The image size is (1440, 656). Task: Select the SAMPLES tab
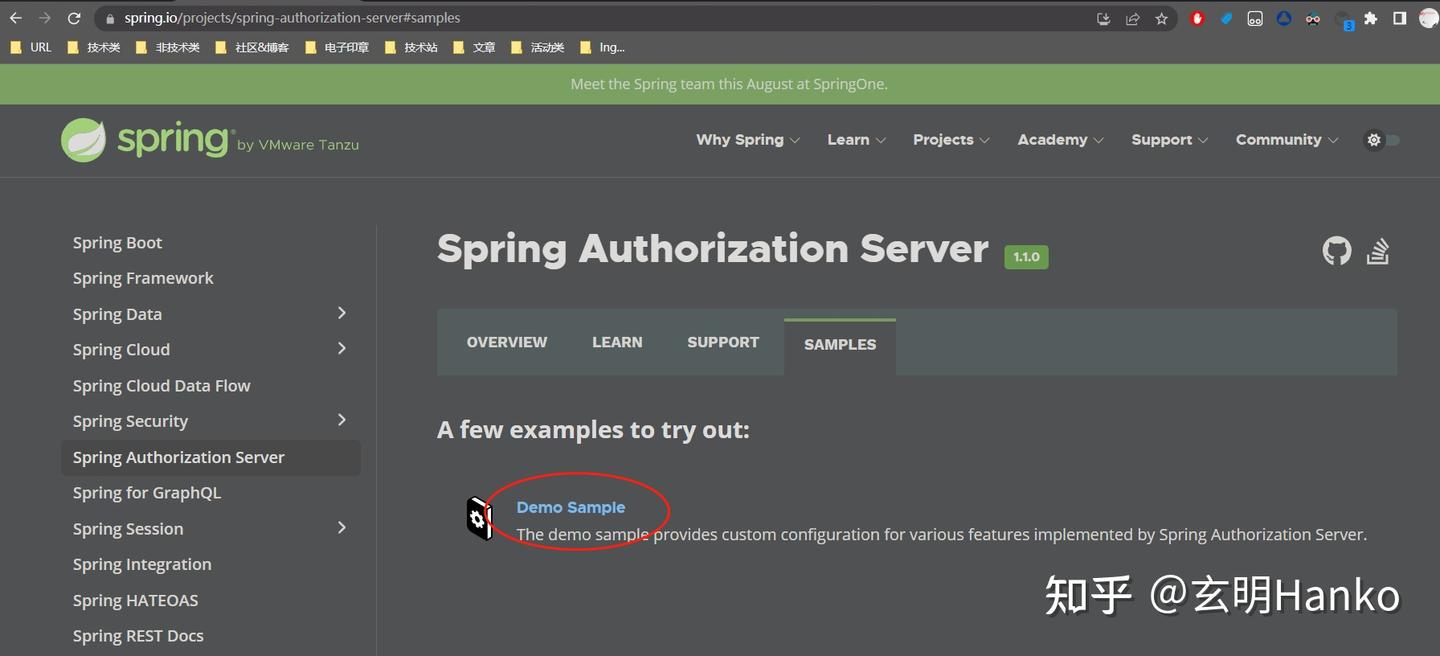tap(840, 345)
